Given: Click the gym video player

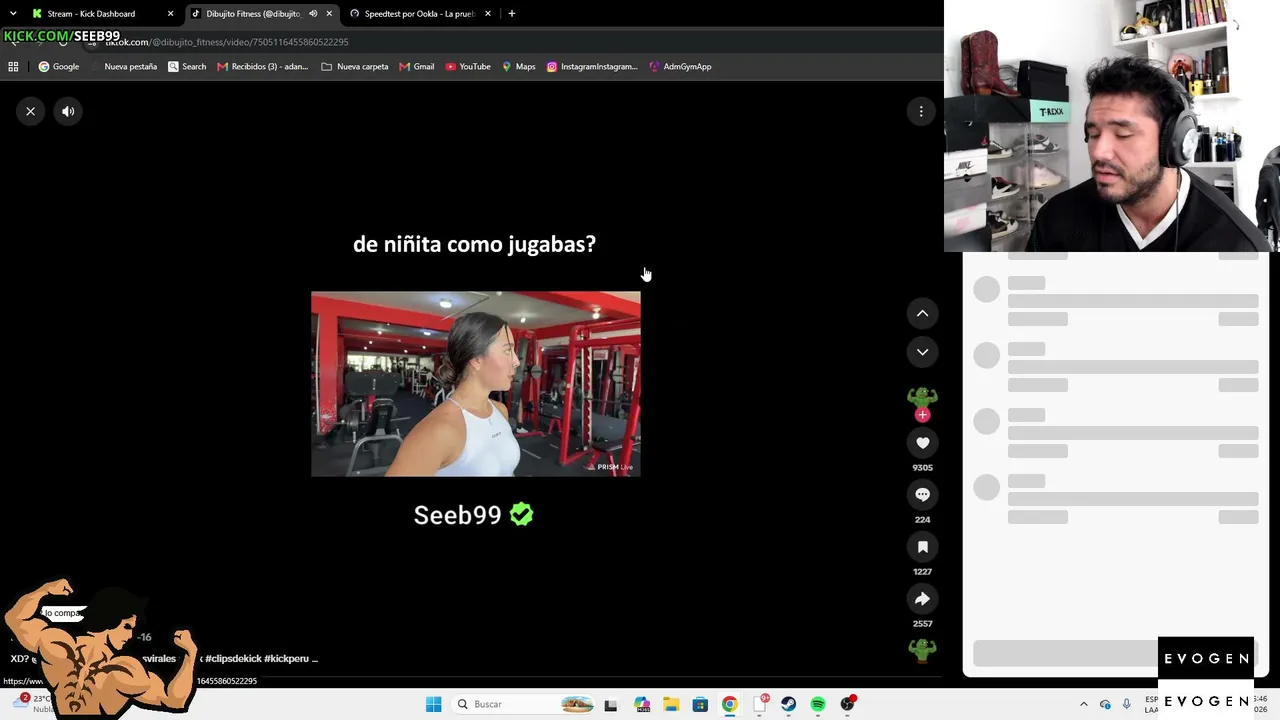Looking at the screenshot, I should (476, 384).
